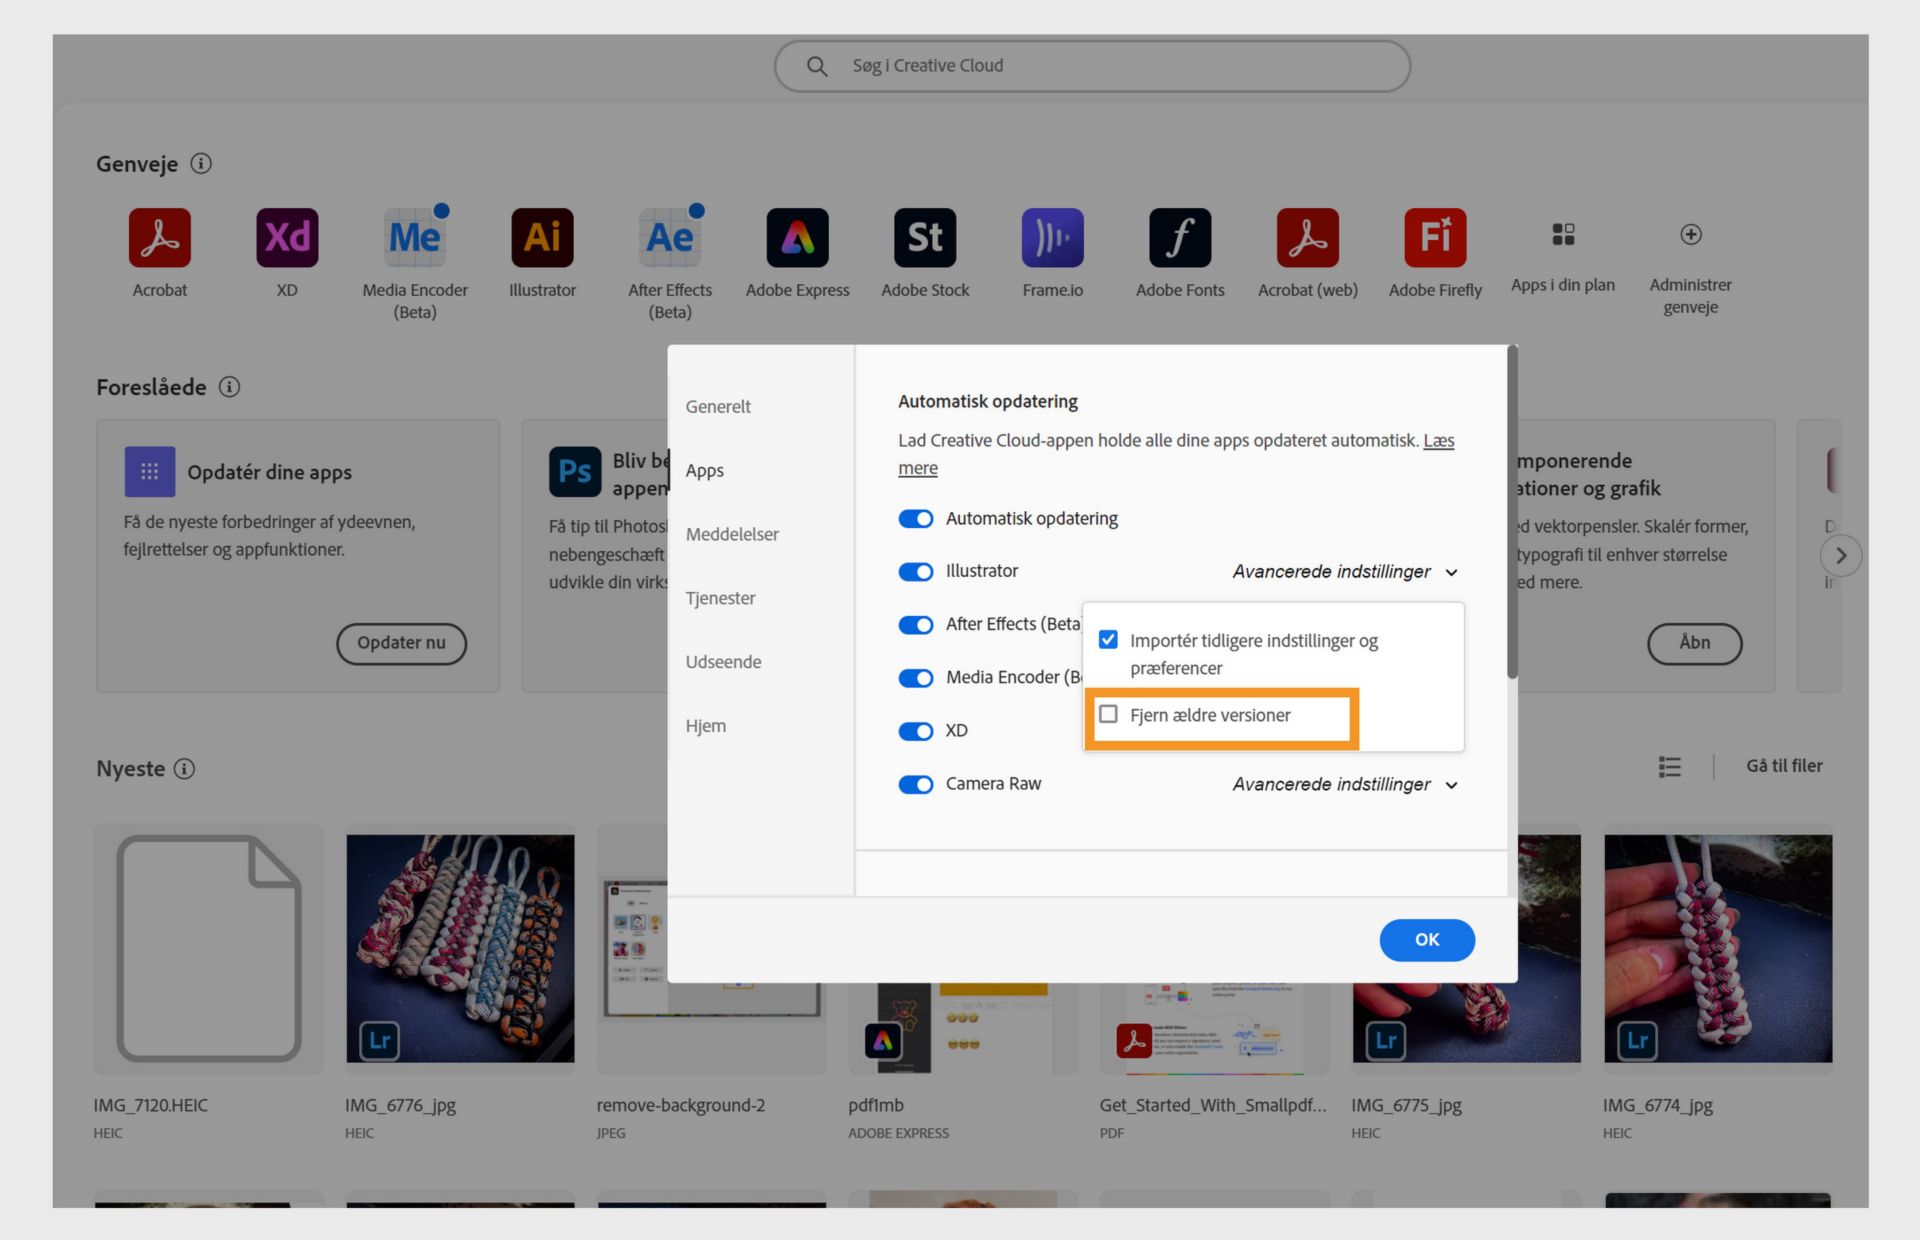Open the Illustrator shortcut icon

pos(542,238)
